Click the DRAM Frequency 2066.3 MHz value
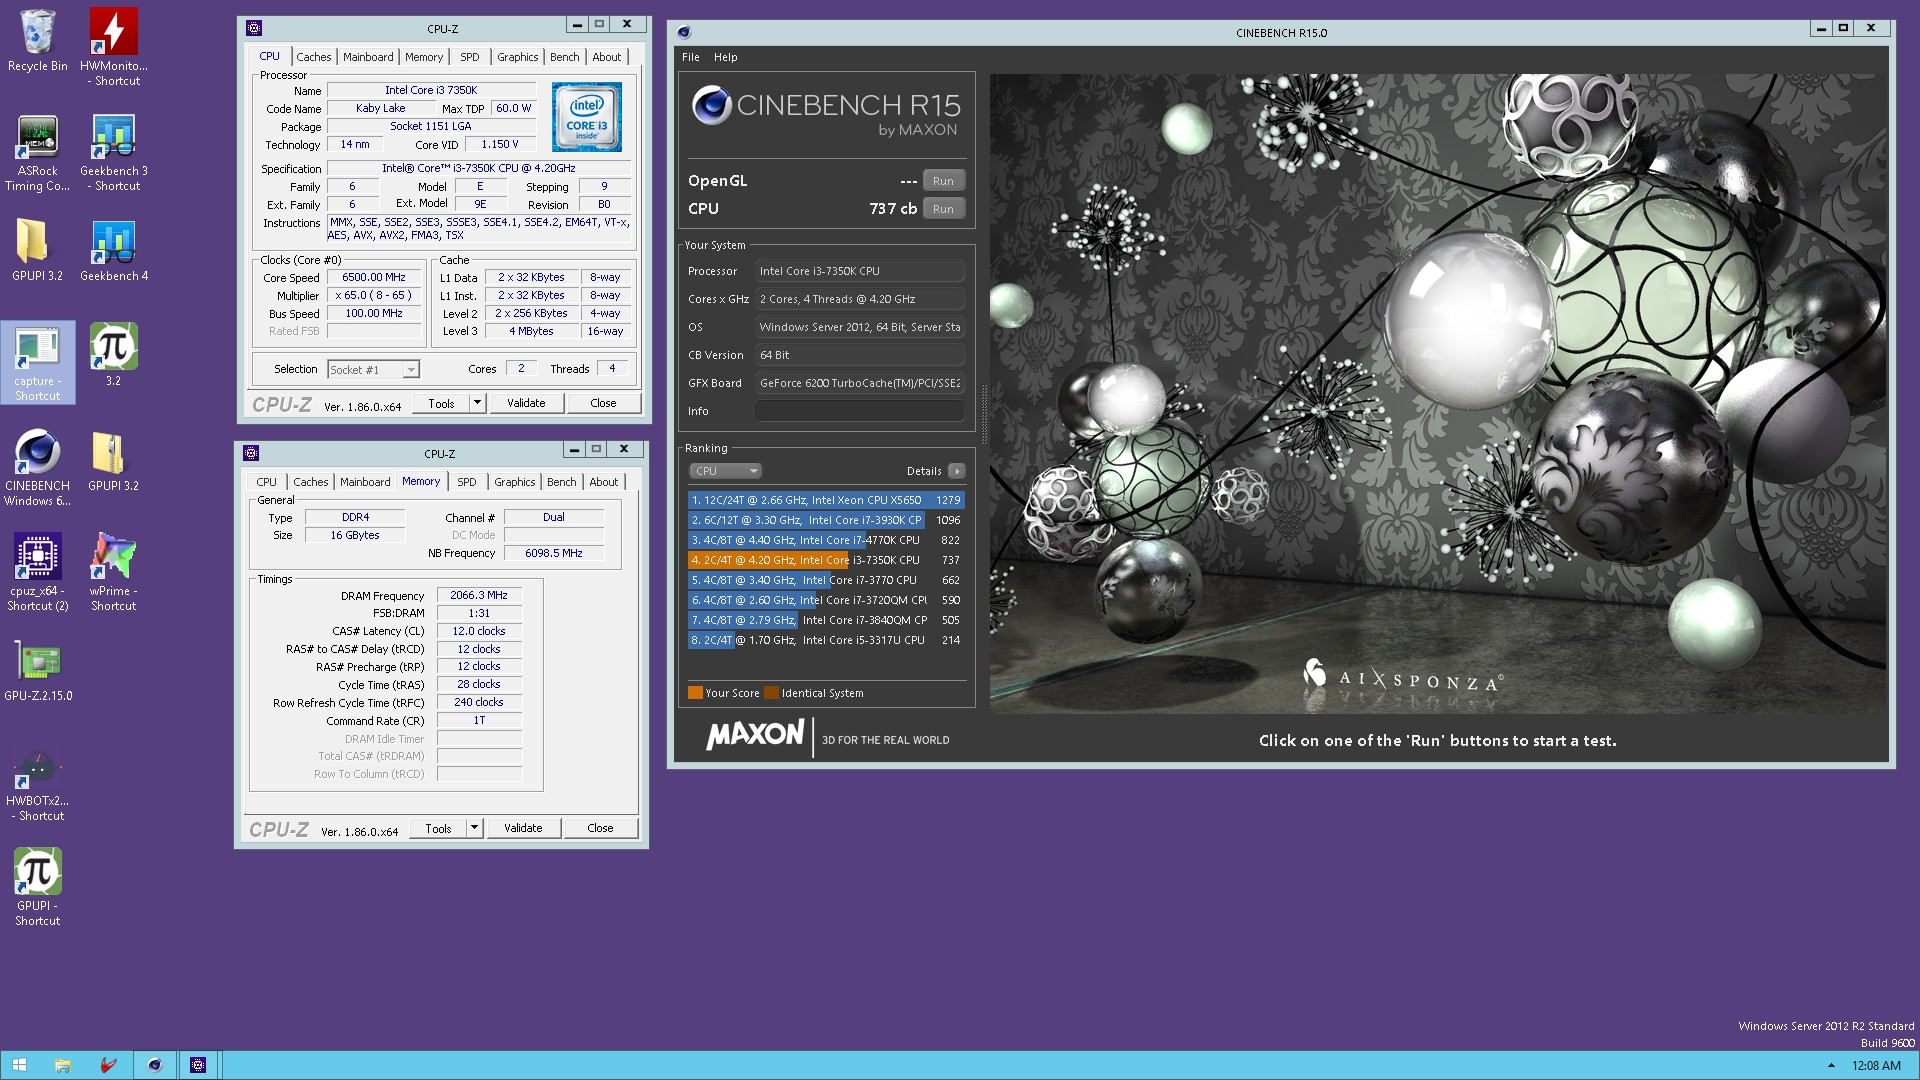This screenshot has width=1920, height=1080. point(479,595)
